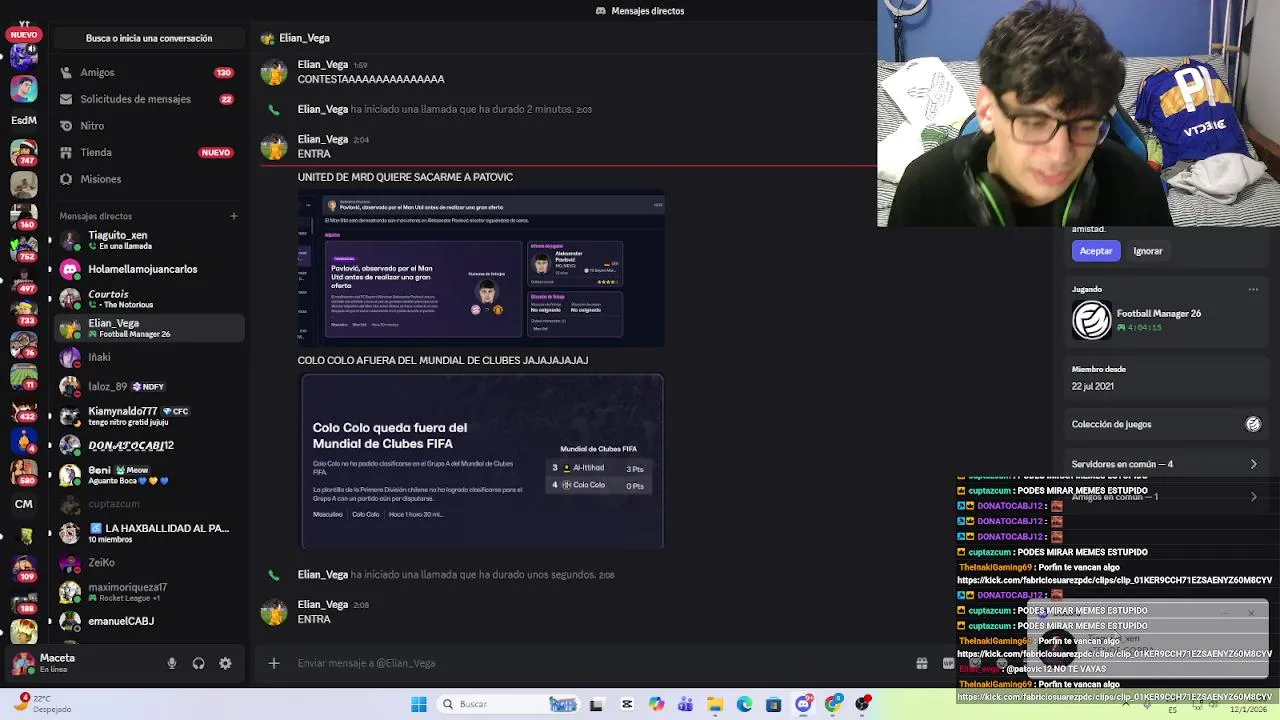Viewport: 1280px width, 720px height.
Task: Select the Elian_Vega conversation
Action: pos(148,328)
